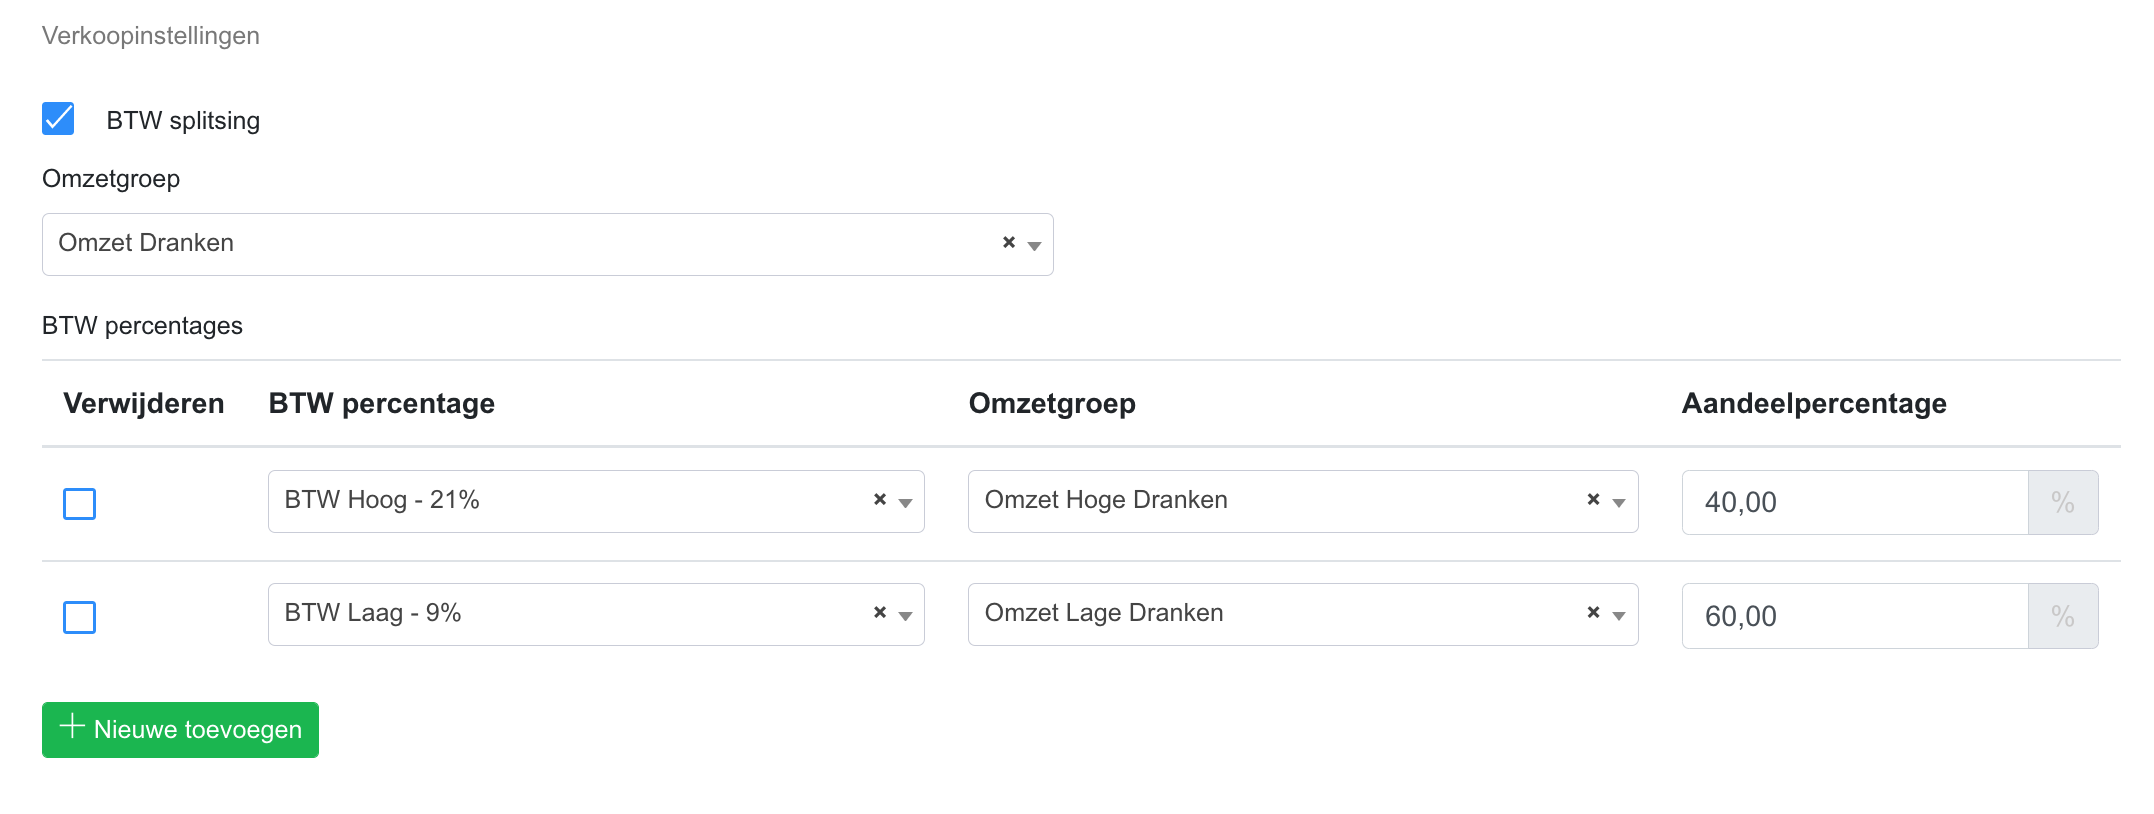
Task: Clear the Omzet Lage Dranken selection
Action: [1594, 613]
